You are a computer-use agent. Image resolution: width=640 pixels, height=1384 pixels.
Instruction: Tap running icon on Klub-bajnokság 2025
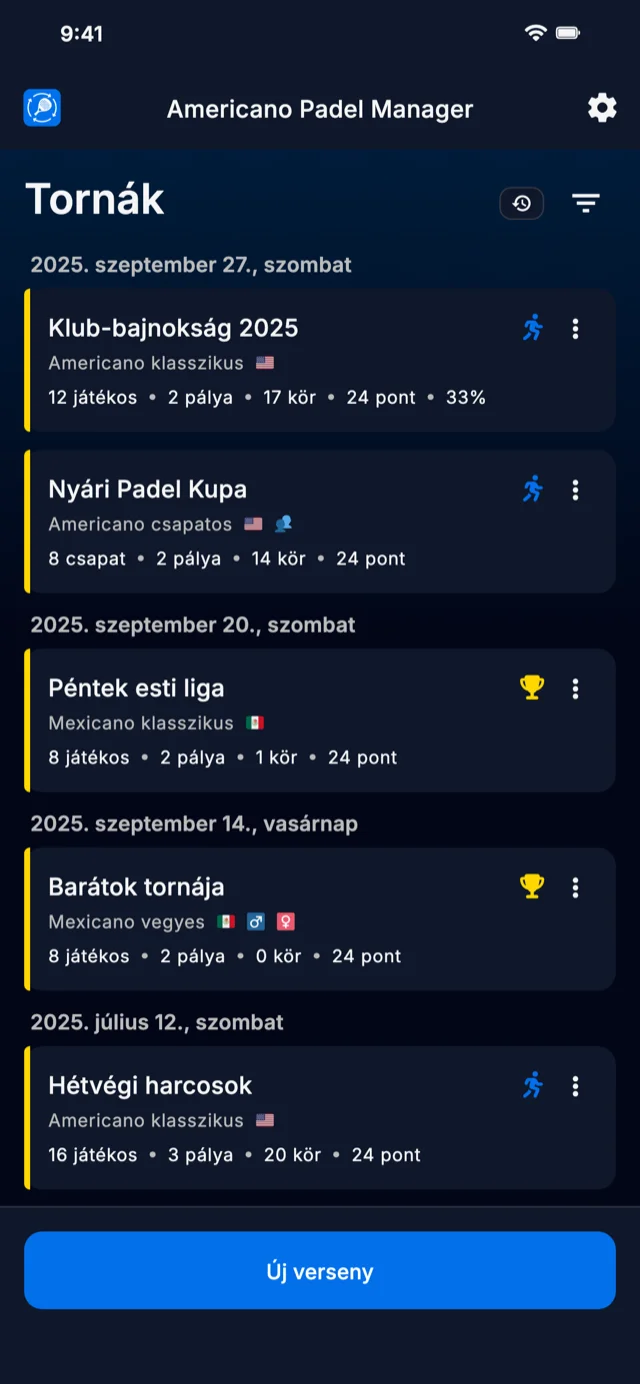click(533, 328)
